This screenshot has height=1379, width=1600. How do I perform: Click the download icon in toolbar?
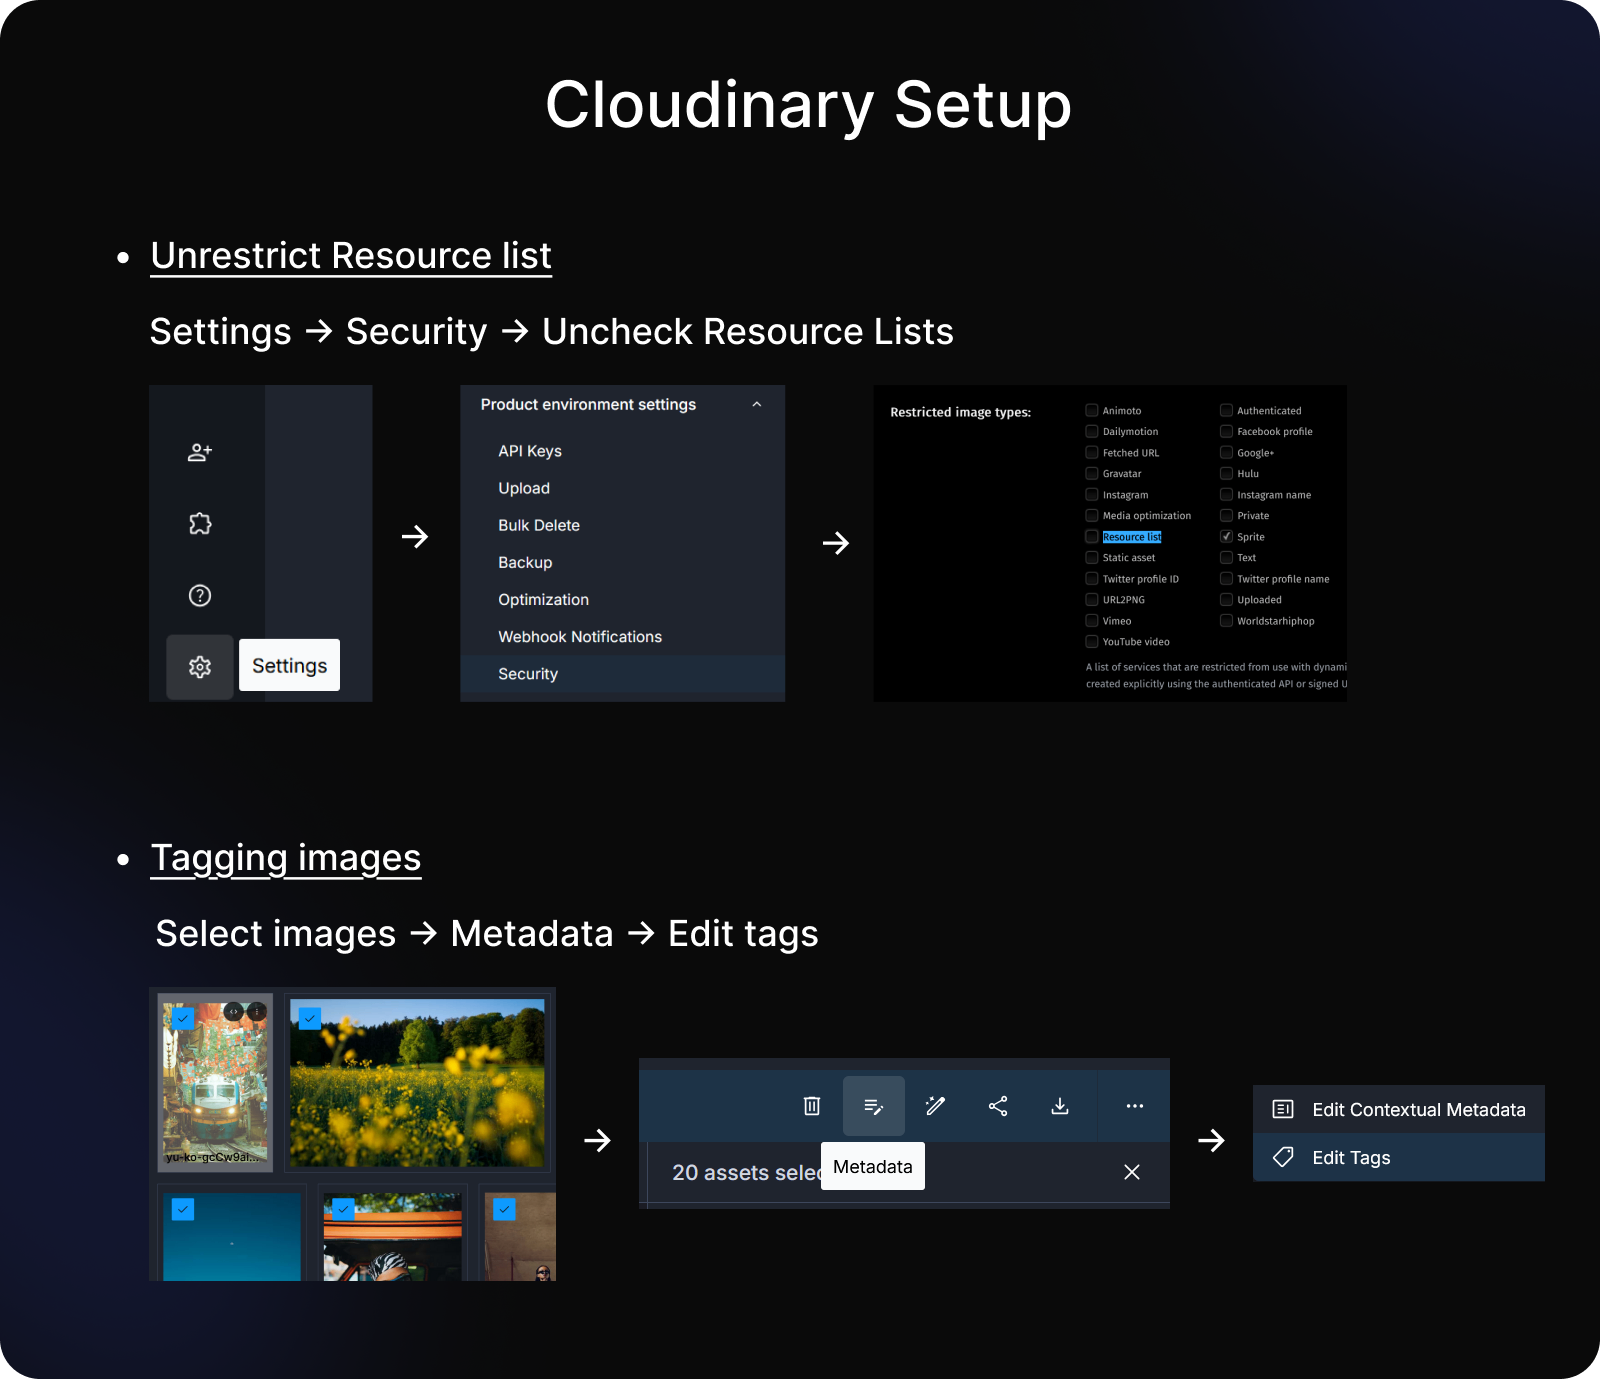coord(1060,1106)
